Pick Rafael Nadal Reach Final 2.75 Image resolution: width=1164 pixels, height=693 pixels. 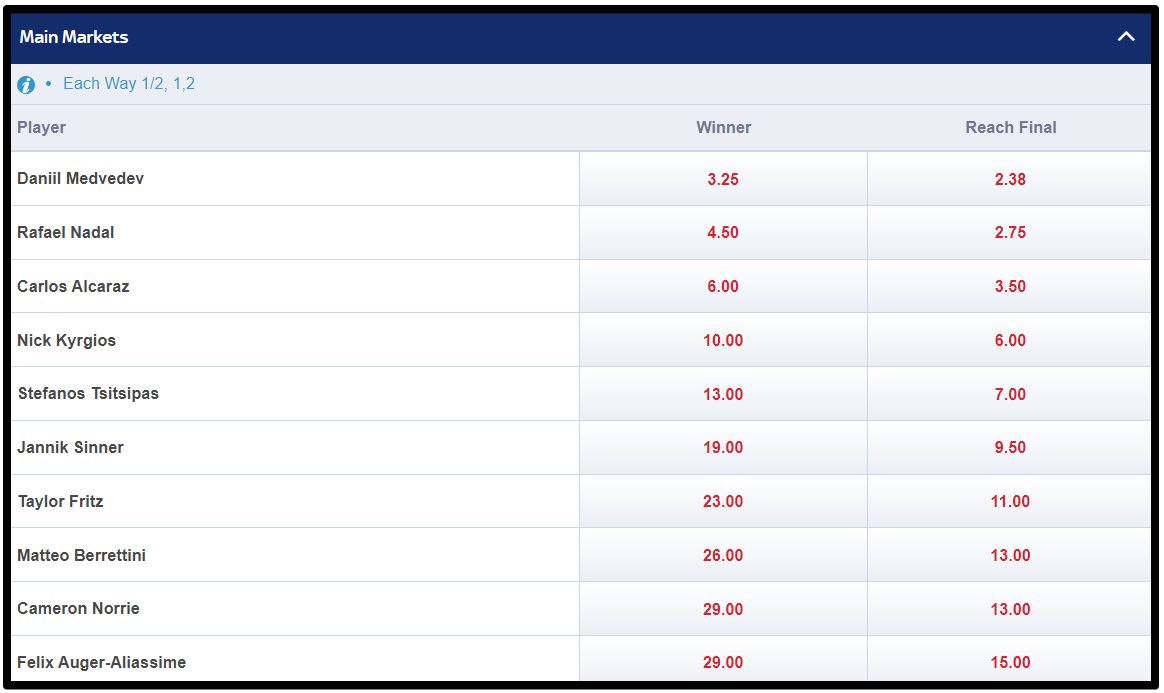[x=1010, y=232]
